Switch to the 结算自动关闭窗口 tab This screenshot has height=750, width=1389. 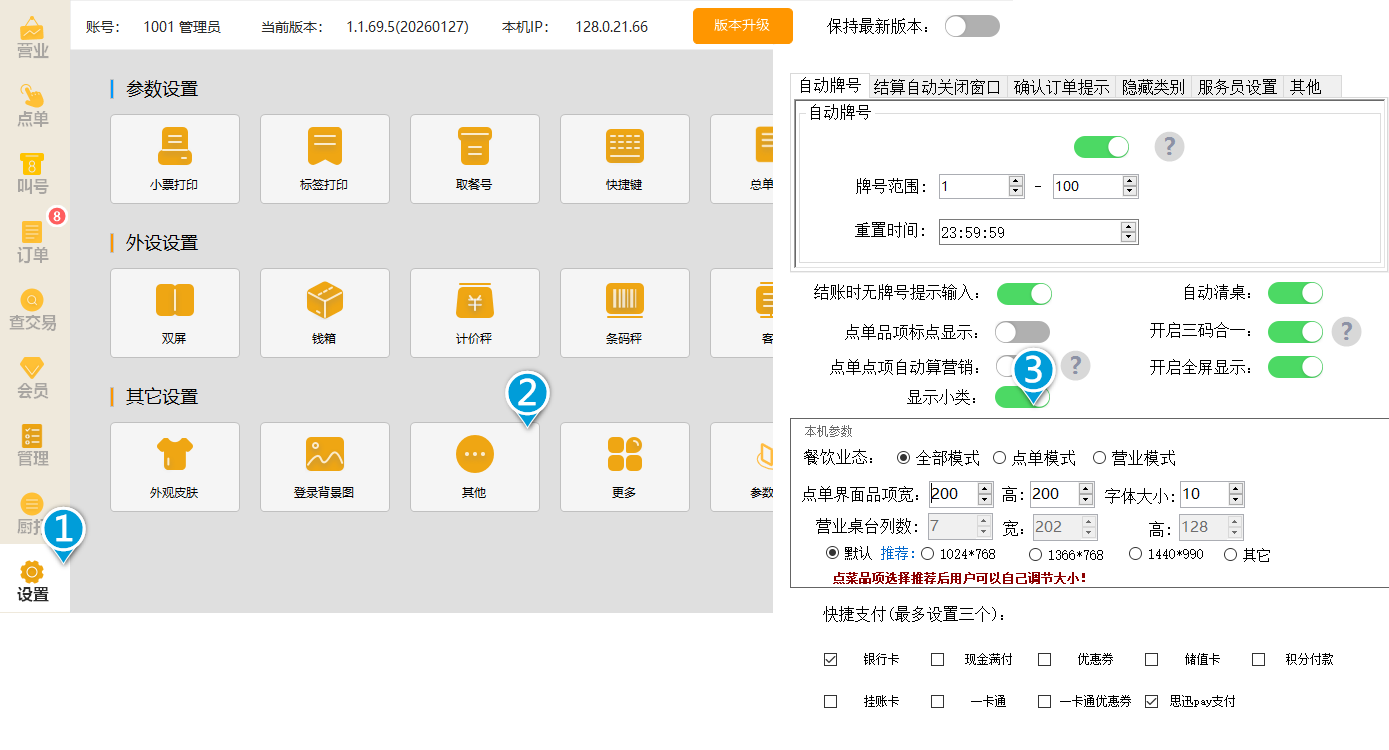tap(937, 87)
